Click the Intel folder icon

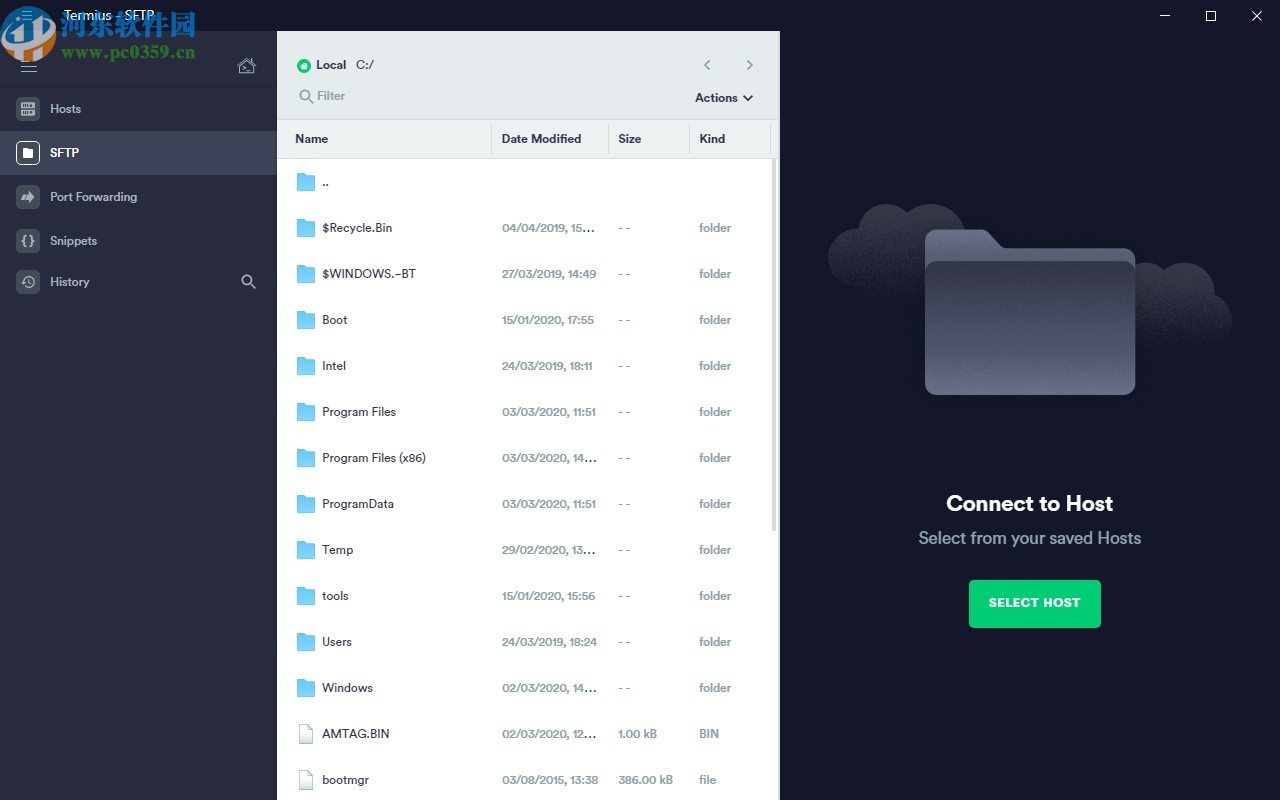click(x=306, y=366)
